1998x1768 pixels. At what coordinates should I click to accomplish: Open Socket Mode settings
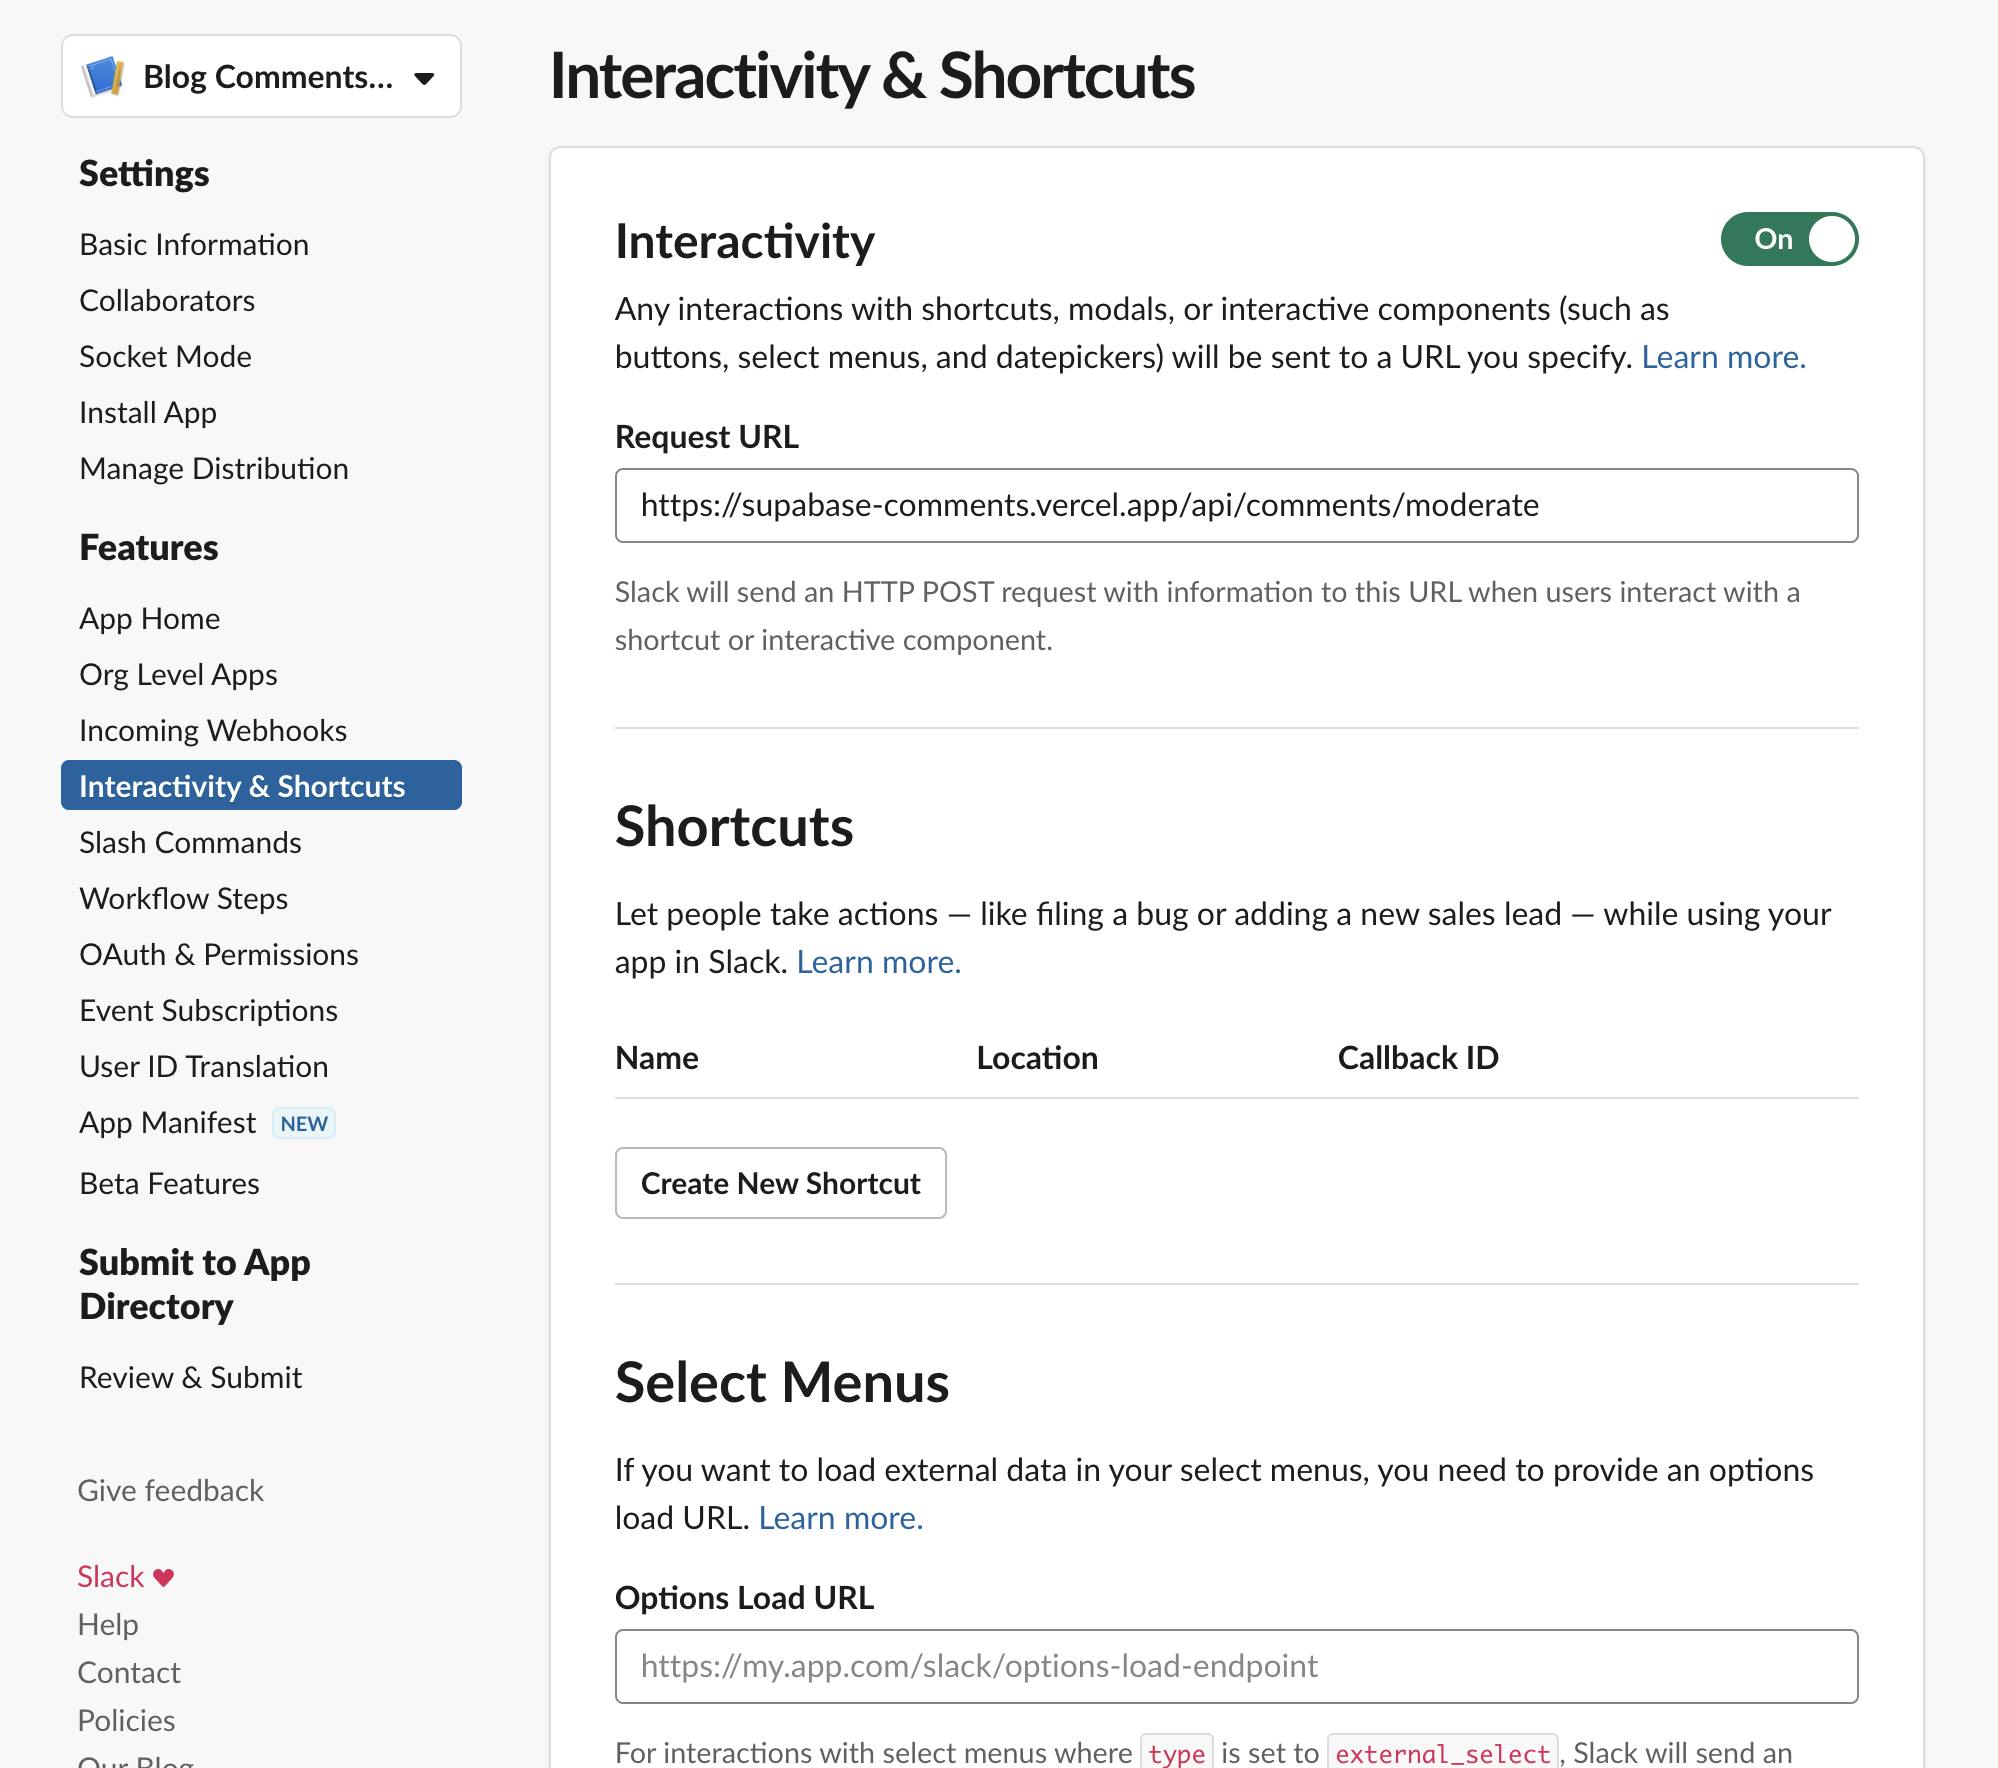pos(165,356)
